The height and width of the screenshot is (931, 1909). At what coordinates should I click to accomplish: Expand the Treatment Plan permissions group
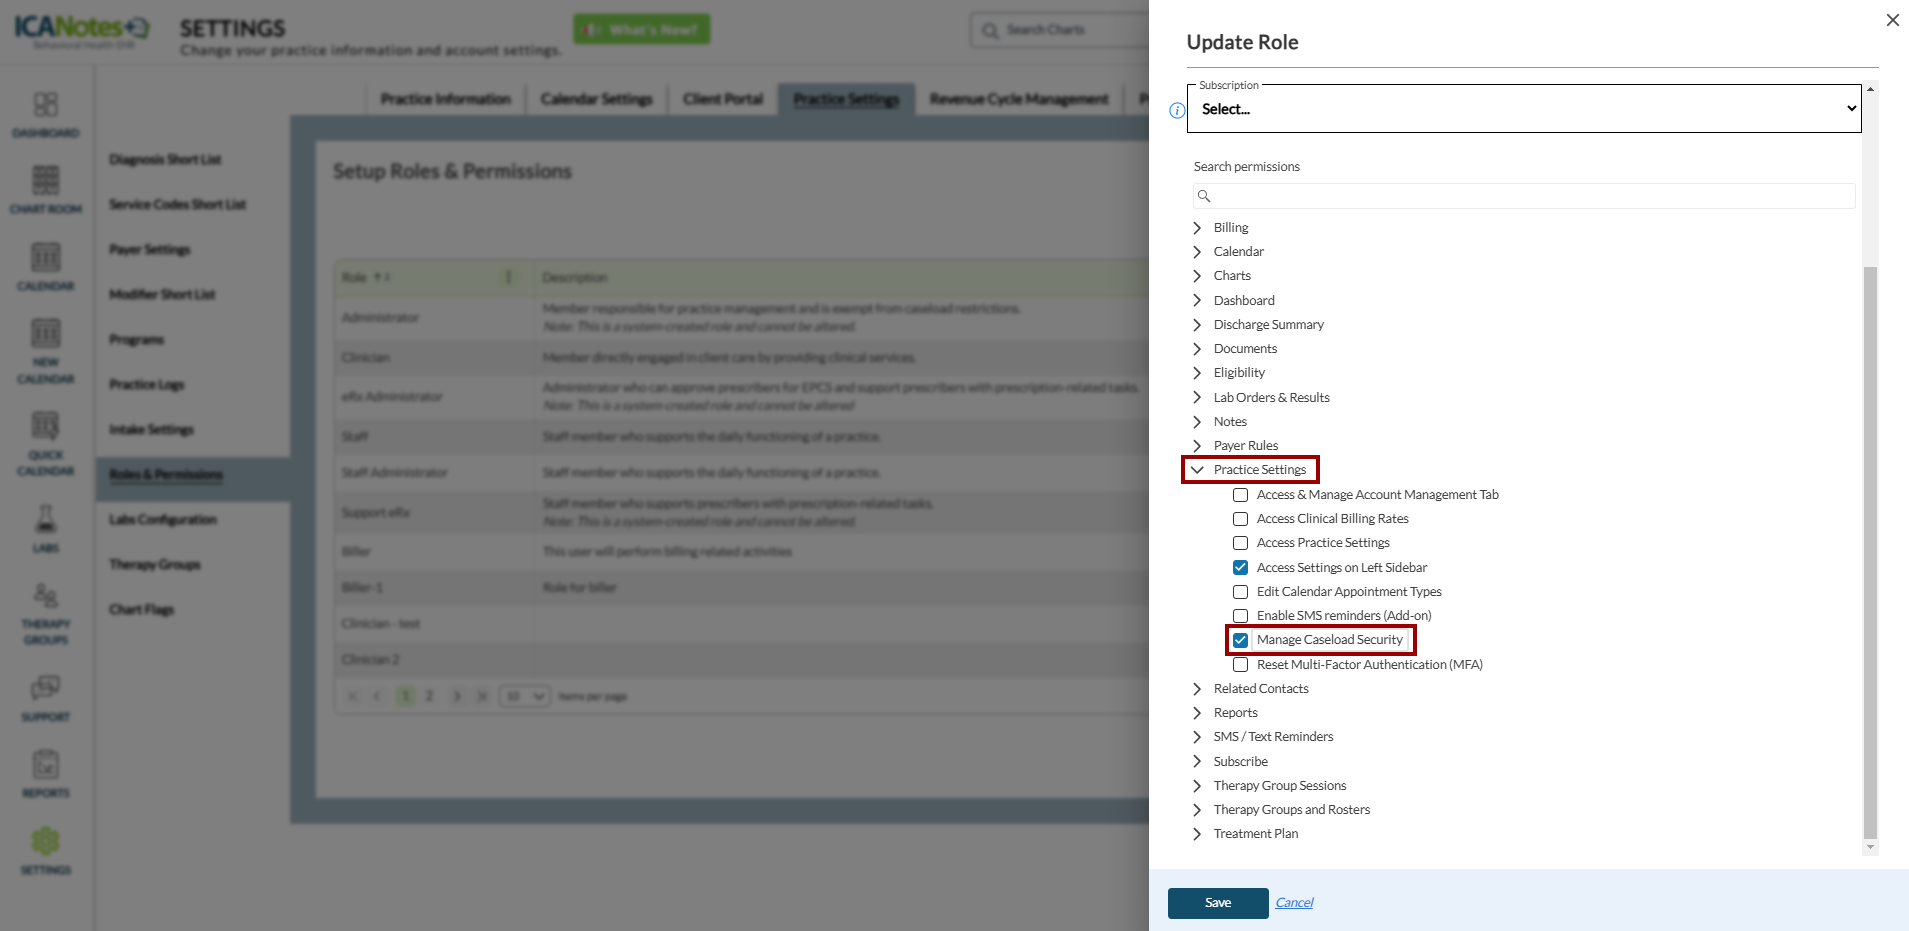1197,834
